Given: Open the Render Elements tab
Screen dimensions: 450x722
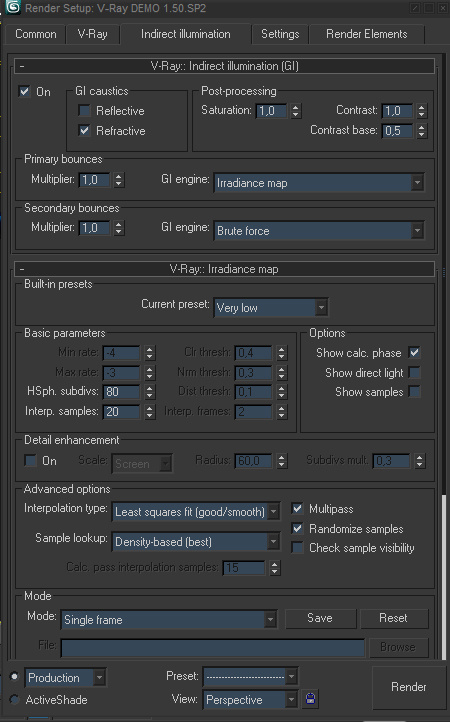Looking at the screenshot, I should pos(367,34).
